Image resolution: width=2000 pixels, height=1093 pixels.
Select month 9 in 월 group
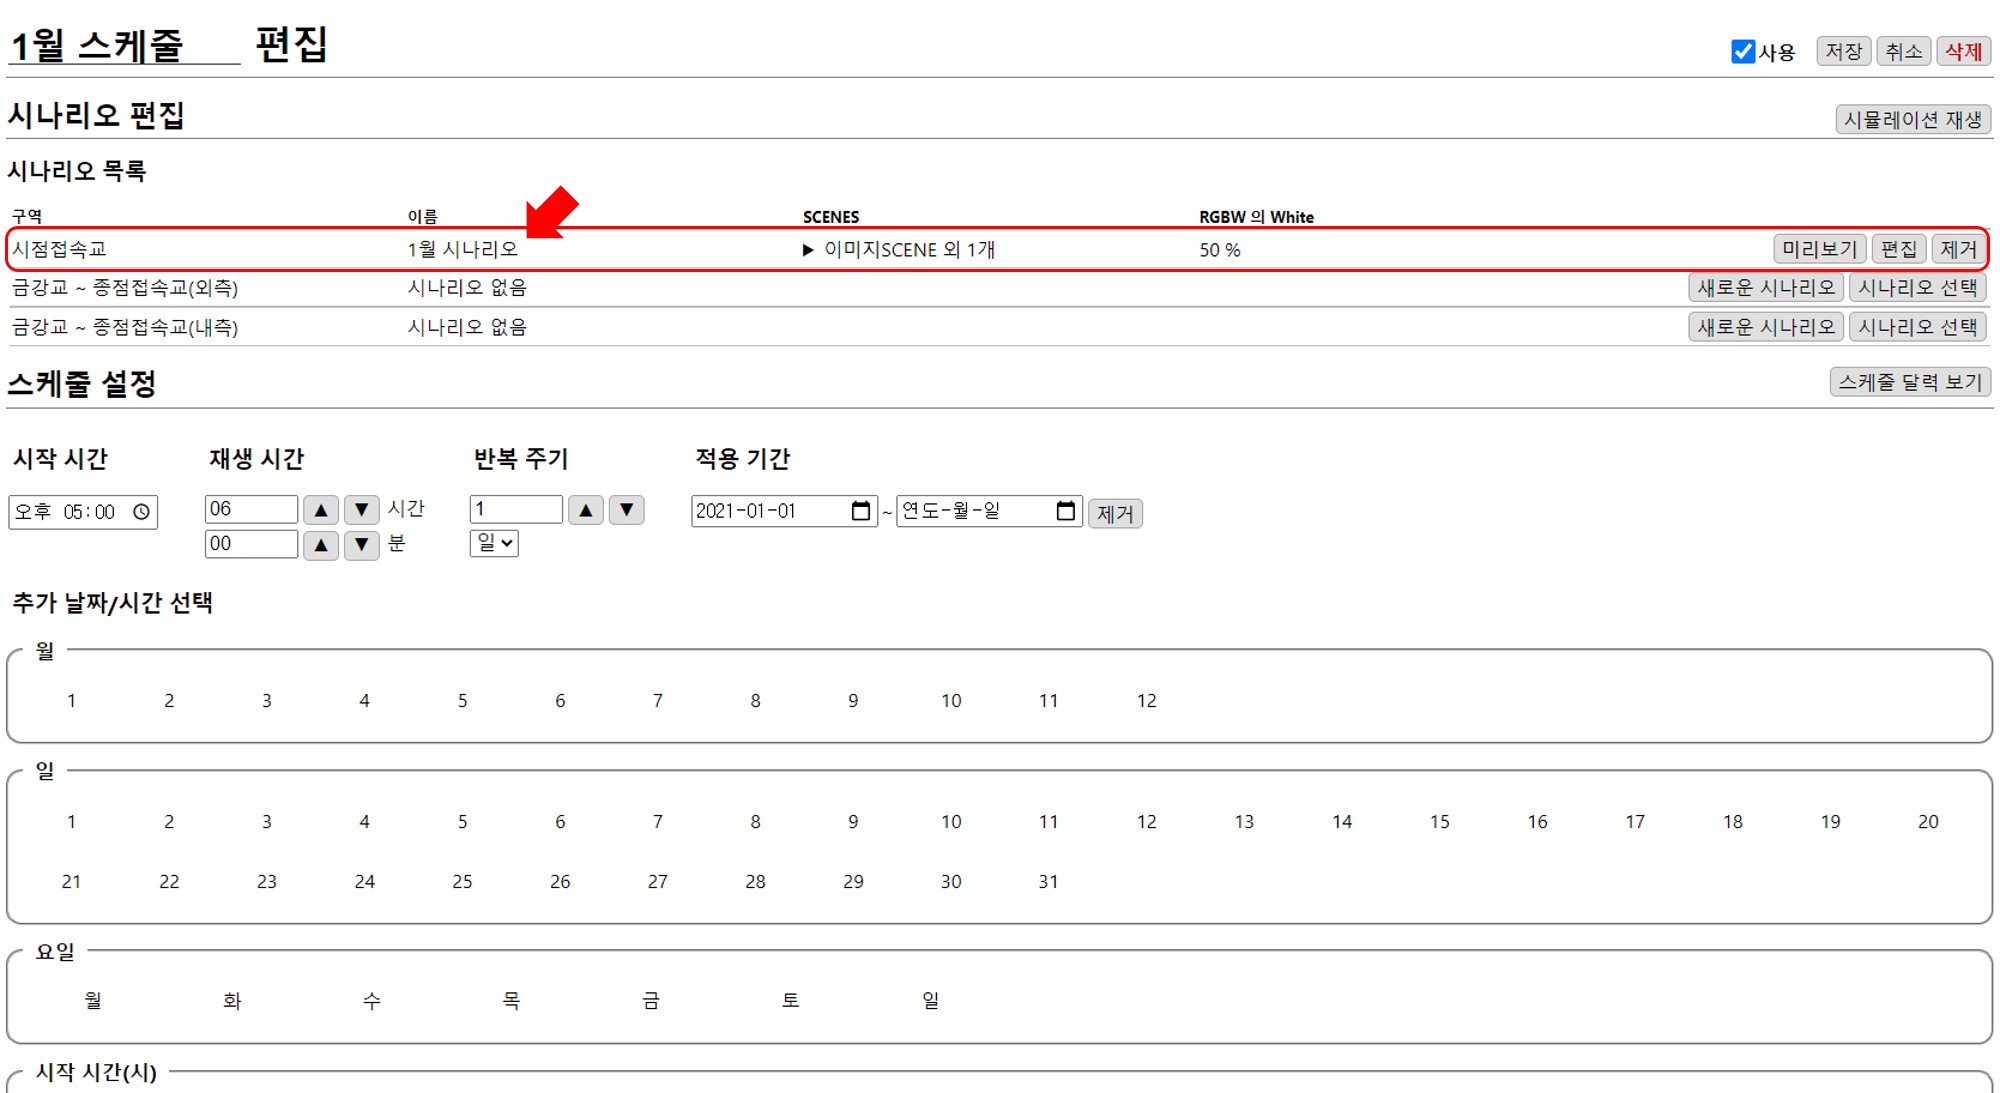(853, 701)
